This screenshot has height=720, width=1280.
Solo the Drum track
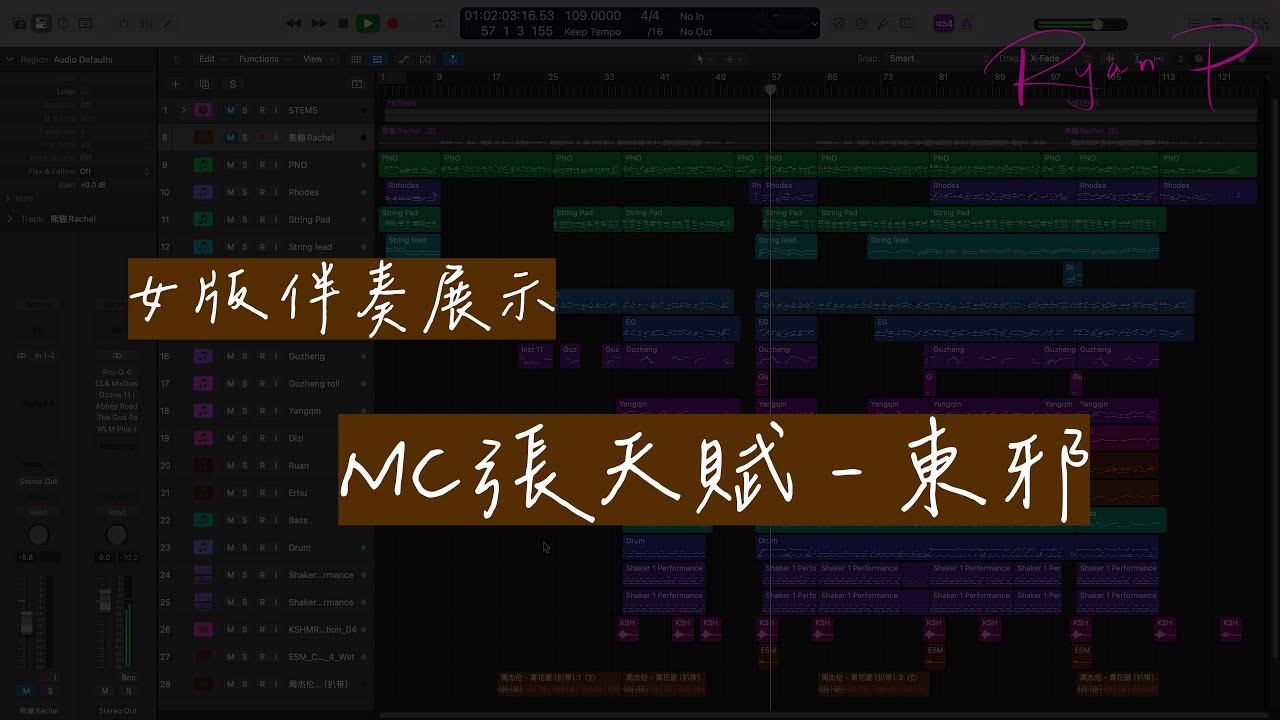pyautogui.click(x=245, y=547)
